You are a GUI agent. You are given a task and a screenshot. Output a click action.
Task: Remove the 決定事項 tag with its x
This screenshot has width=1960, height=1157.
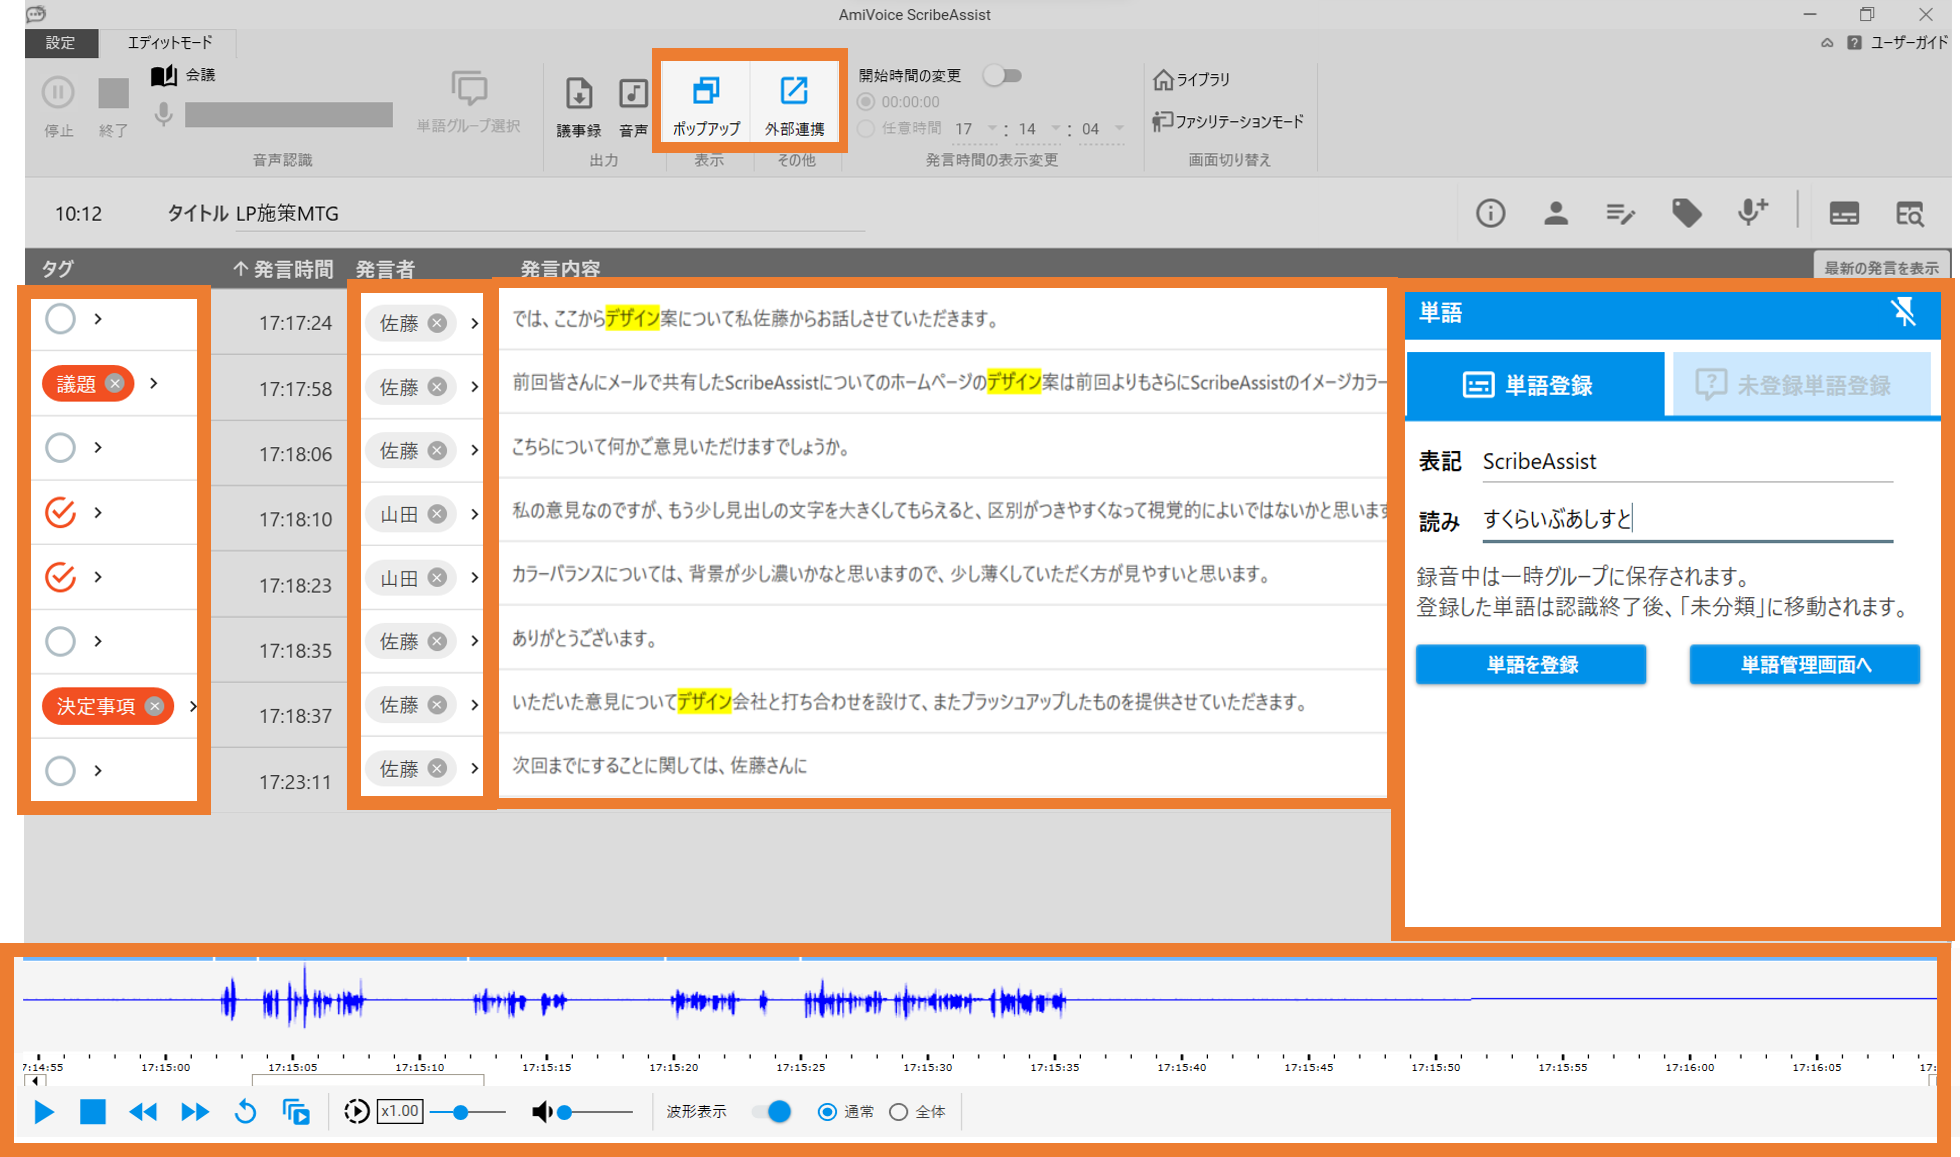click(x=154, y=706)
